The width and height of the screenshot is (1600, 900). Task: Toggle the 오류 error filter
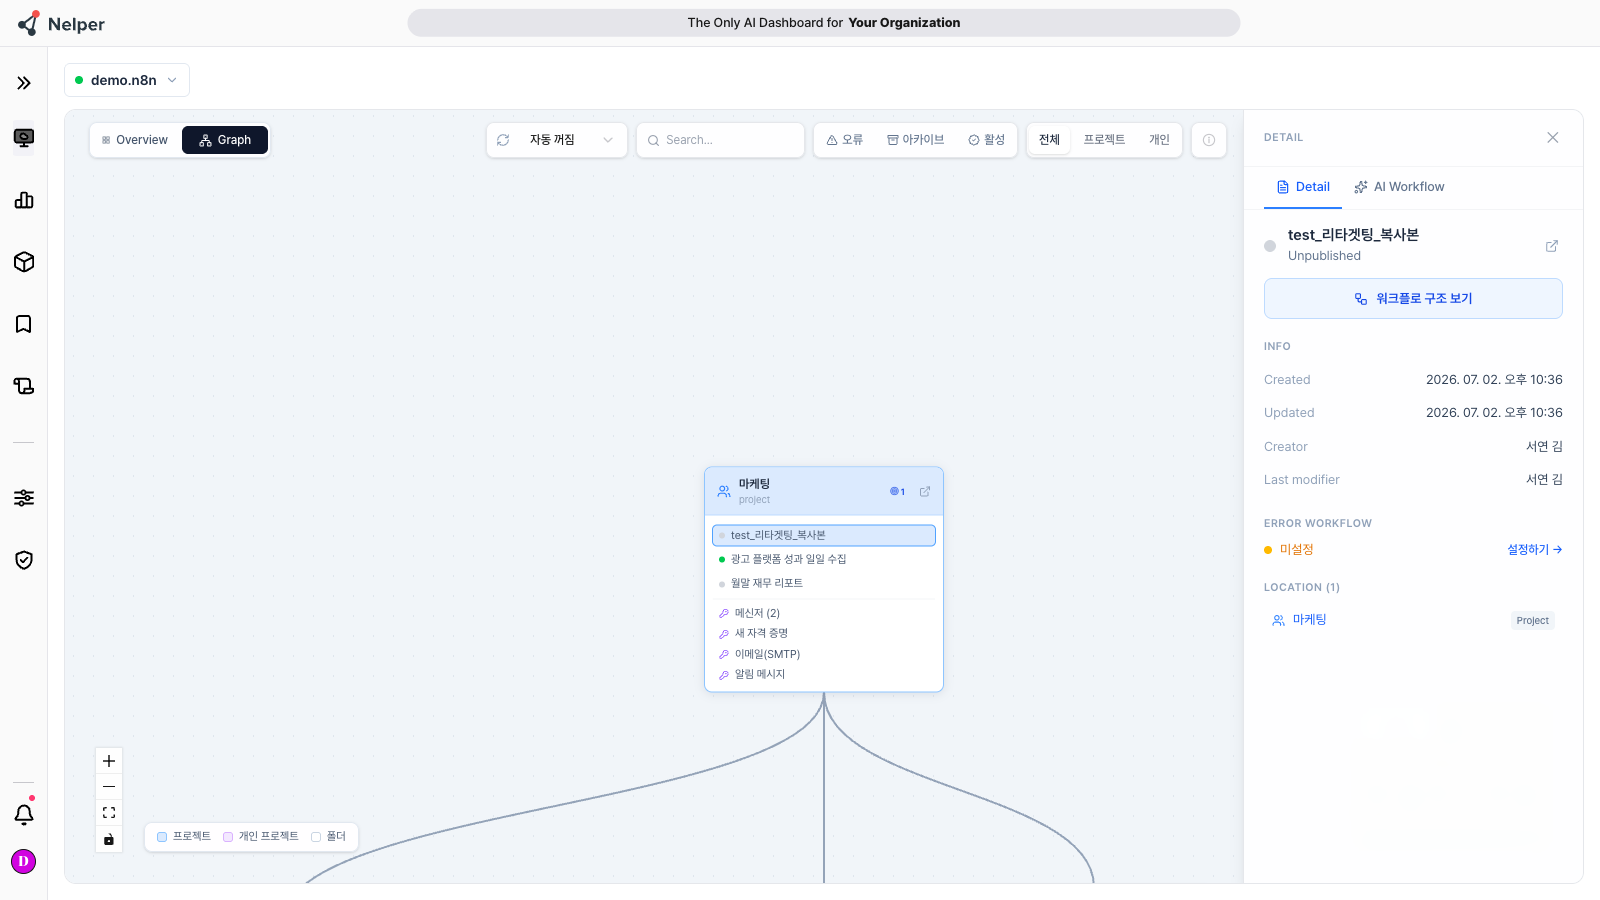pyautogui.click(x=845, y=140)
